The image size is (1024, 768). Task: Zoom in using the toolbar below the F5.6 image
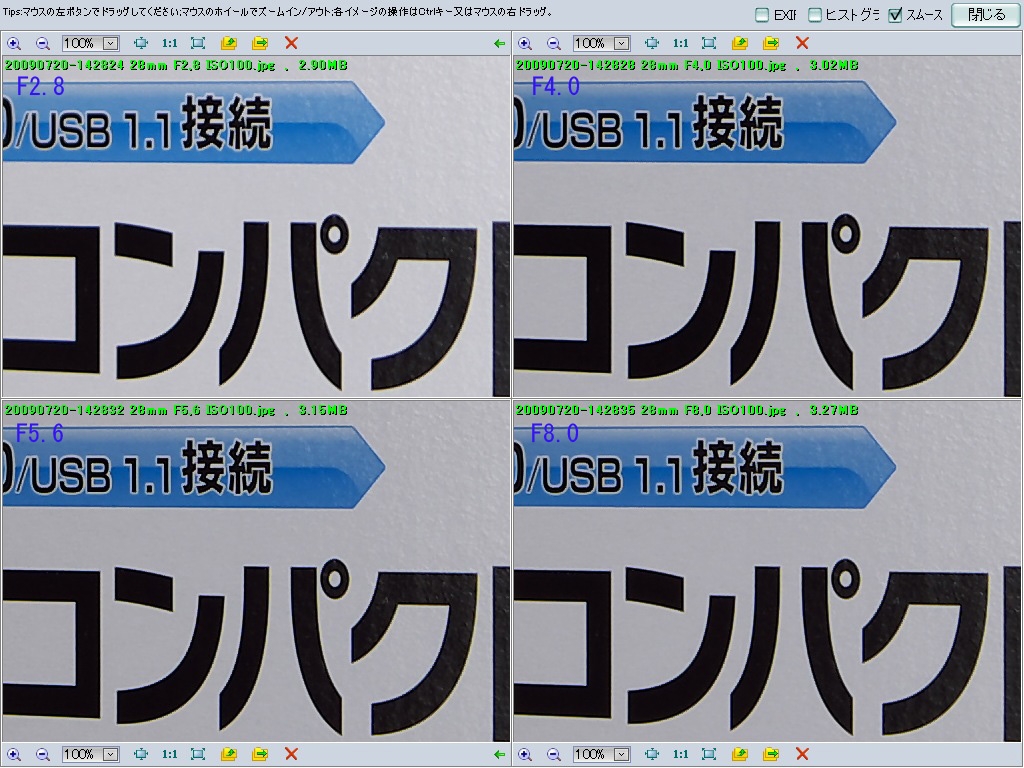pos(14,754)
